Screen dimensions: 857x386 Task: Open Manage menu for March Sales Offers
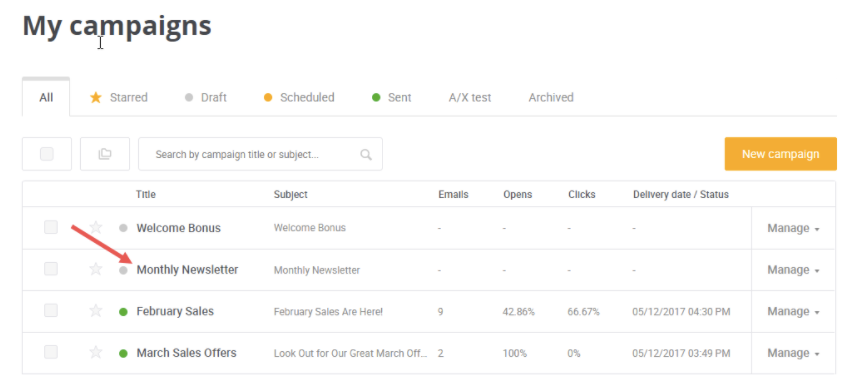793,353
